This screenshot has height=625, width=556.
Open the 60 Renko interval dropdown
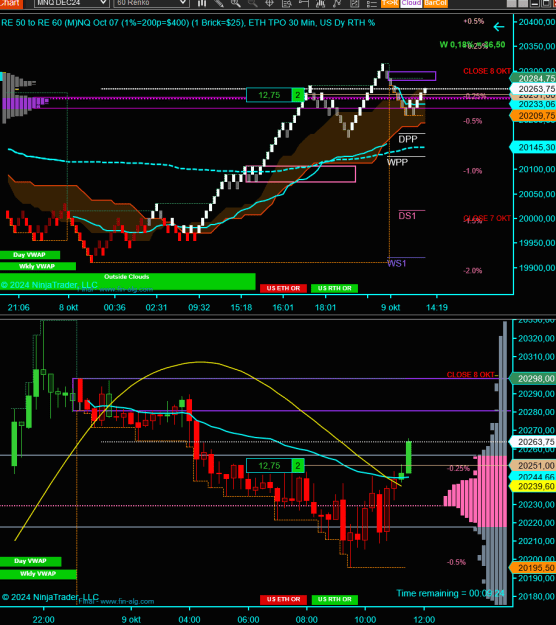151,3
